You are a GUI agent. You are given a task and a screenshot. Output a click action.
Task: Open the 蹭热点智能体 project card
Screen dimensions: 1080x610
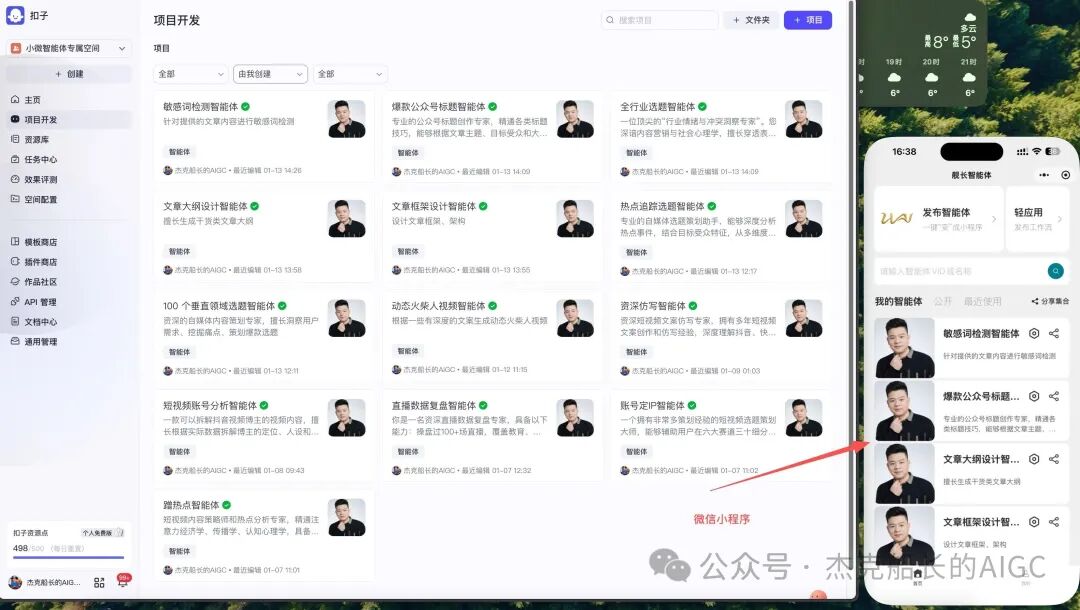[264, 536]
